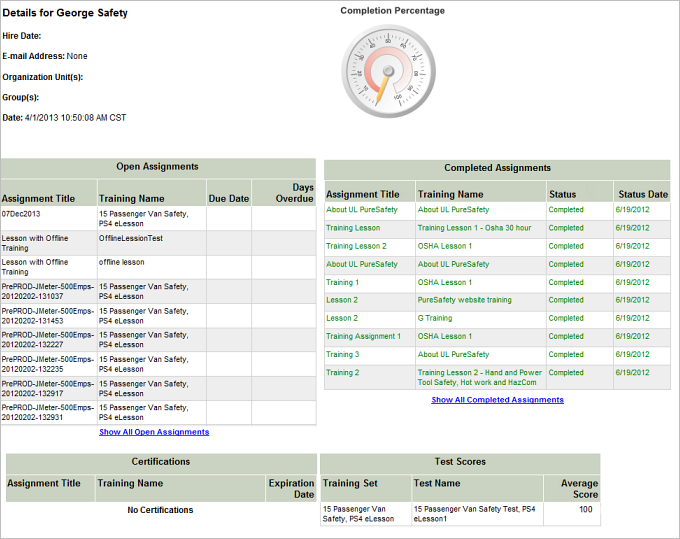Click Assignment Title header in Open Assignments

[38, 198]
